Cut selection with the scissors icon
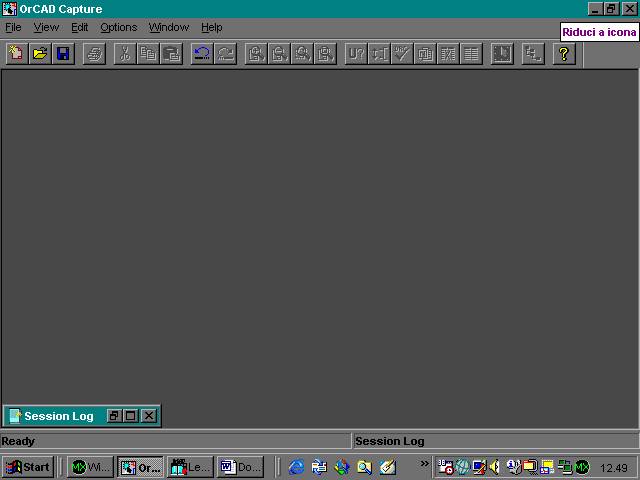640x480 pixels. click(x=125, y=53)
